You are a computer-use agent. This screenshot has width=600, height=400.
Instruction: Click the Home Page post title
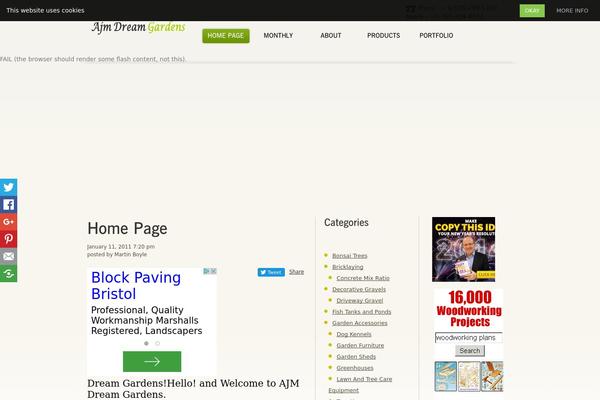tap(127, 229)
